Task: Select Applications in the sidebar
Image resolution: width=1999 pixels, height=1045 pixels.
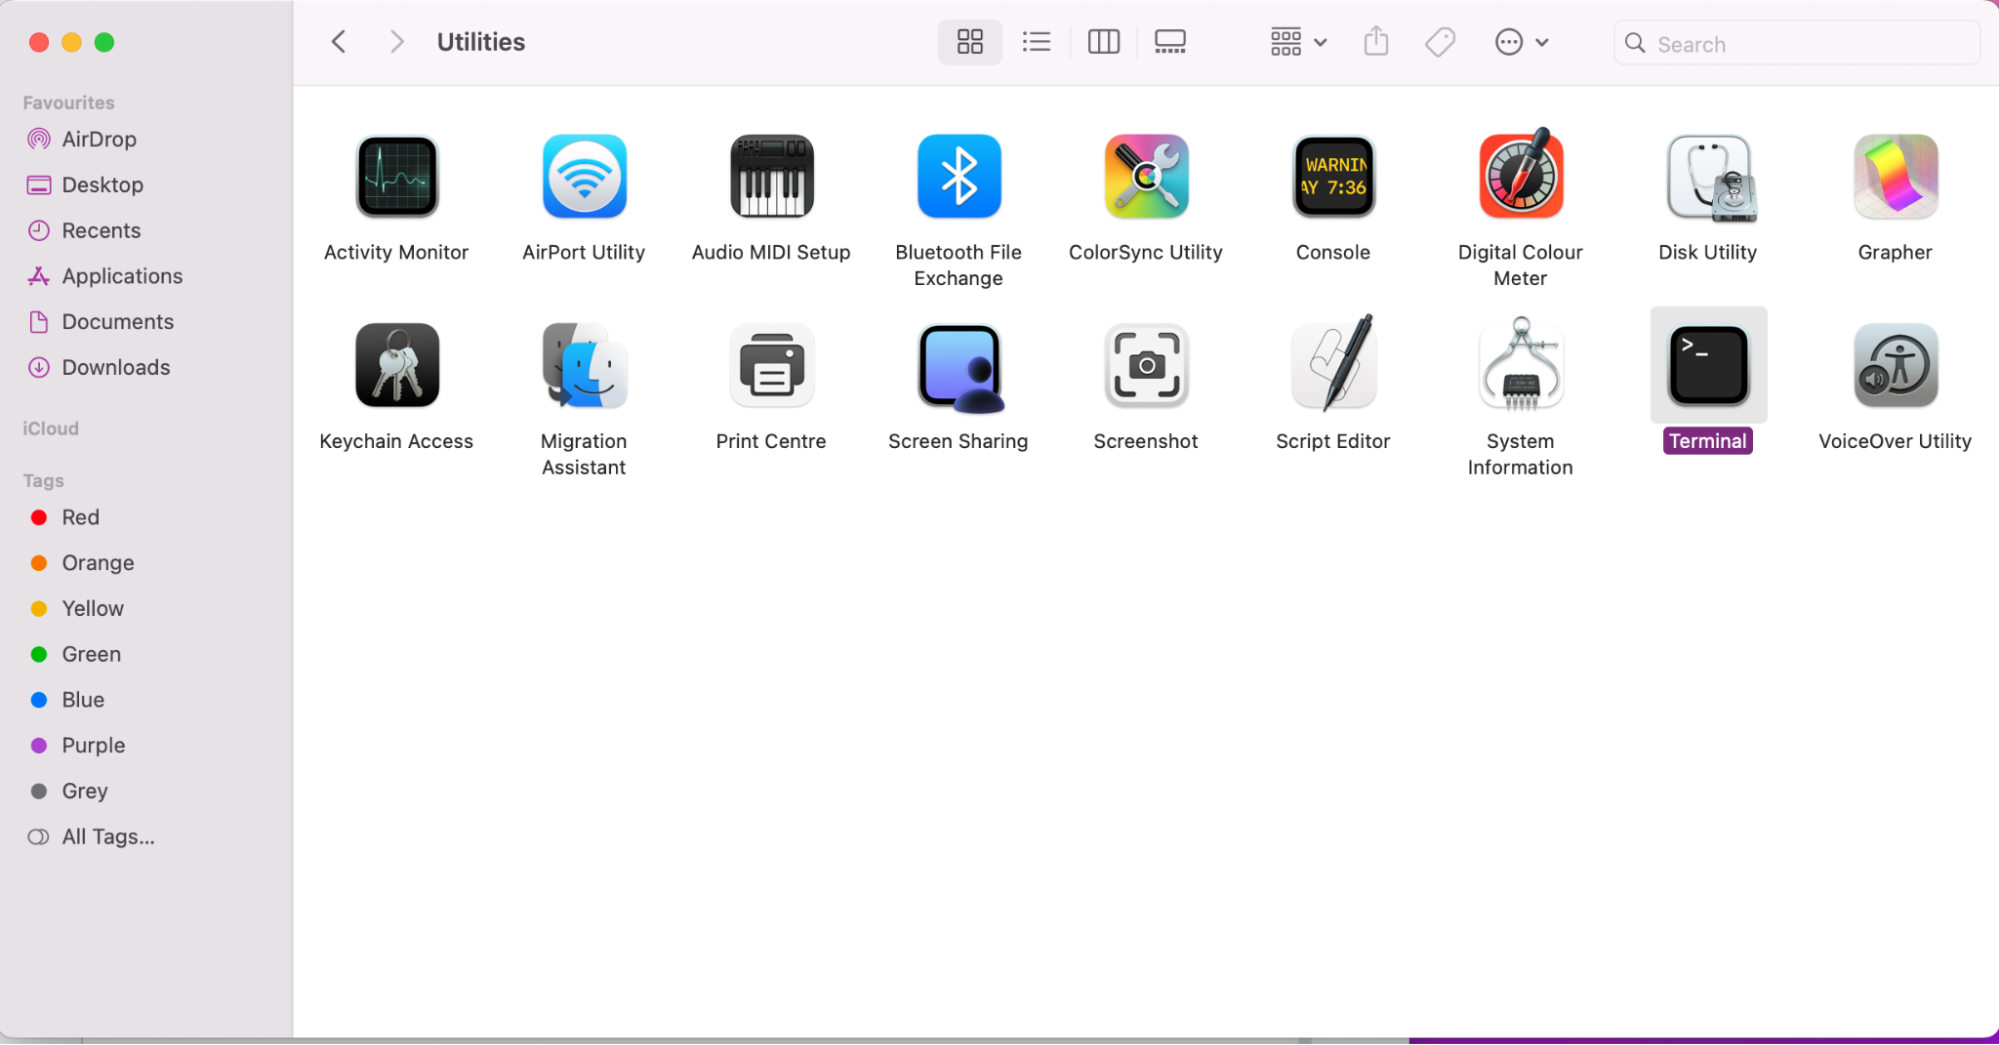Action: [121, 276]
